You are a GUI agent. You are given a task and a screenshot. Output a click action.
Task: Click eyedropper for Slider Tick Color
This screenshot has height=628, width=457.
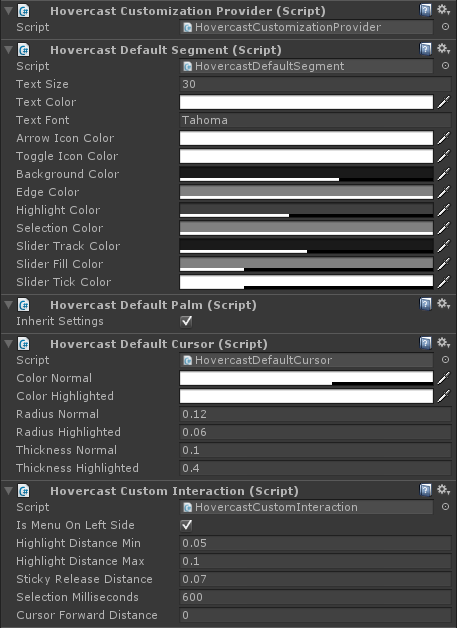click(x=443, y=282)
